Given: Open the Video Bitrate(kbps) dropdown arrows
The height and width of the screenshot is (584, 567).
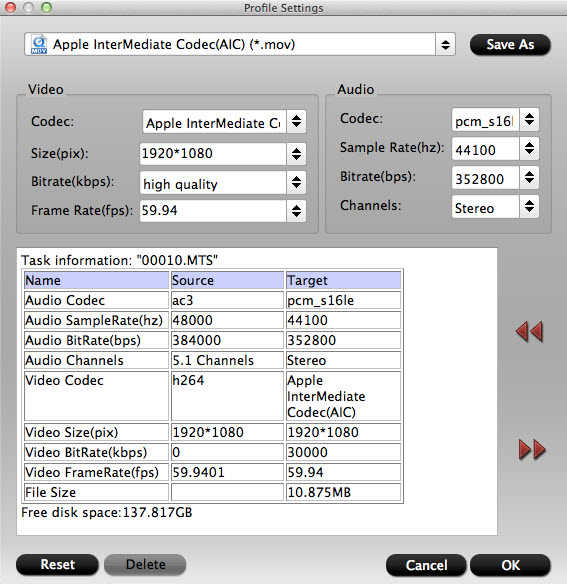Looking at the screenshot, I should pos(297,182).
